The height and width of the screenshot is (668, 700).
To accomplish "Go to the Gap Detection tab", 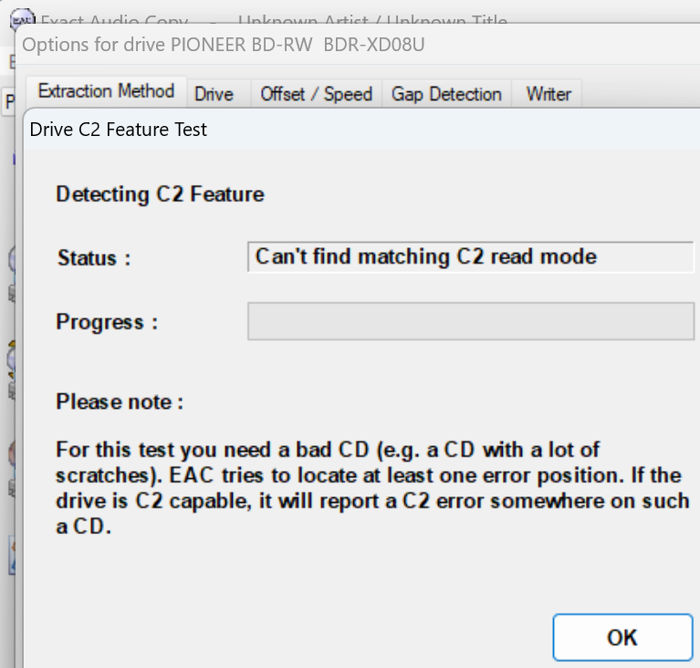I will [x=446, y=94].
